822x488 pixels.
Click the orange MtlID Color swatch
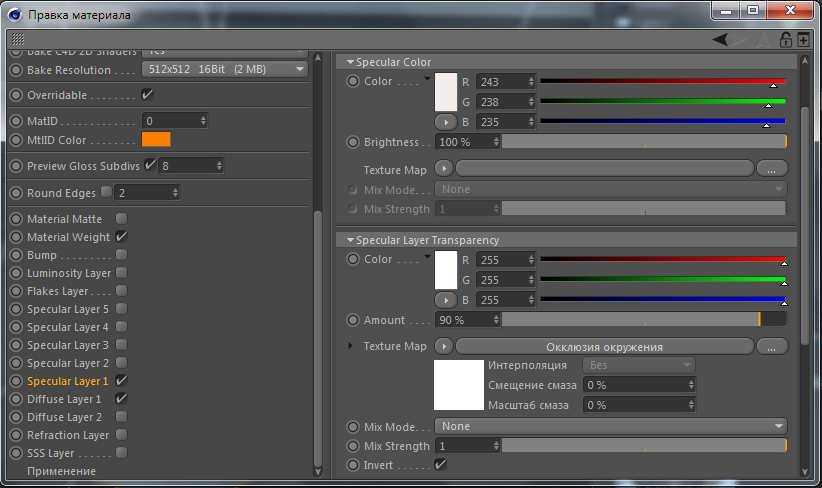[156, 140]
